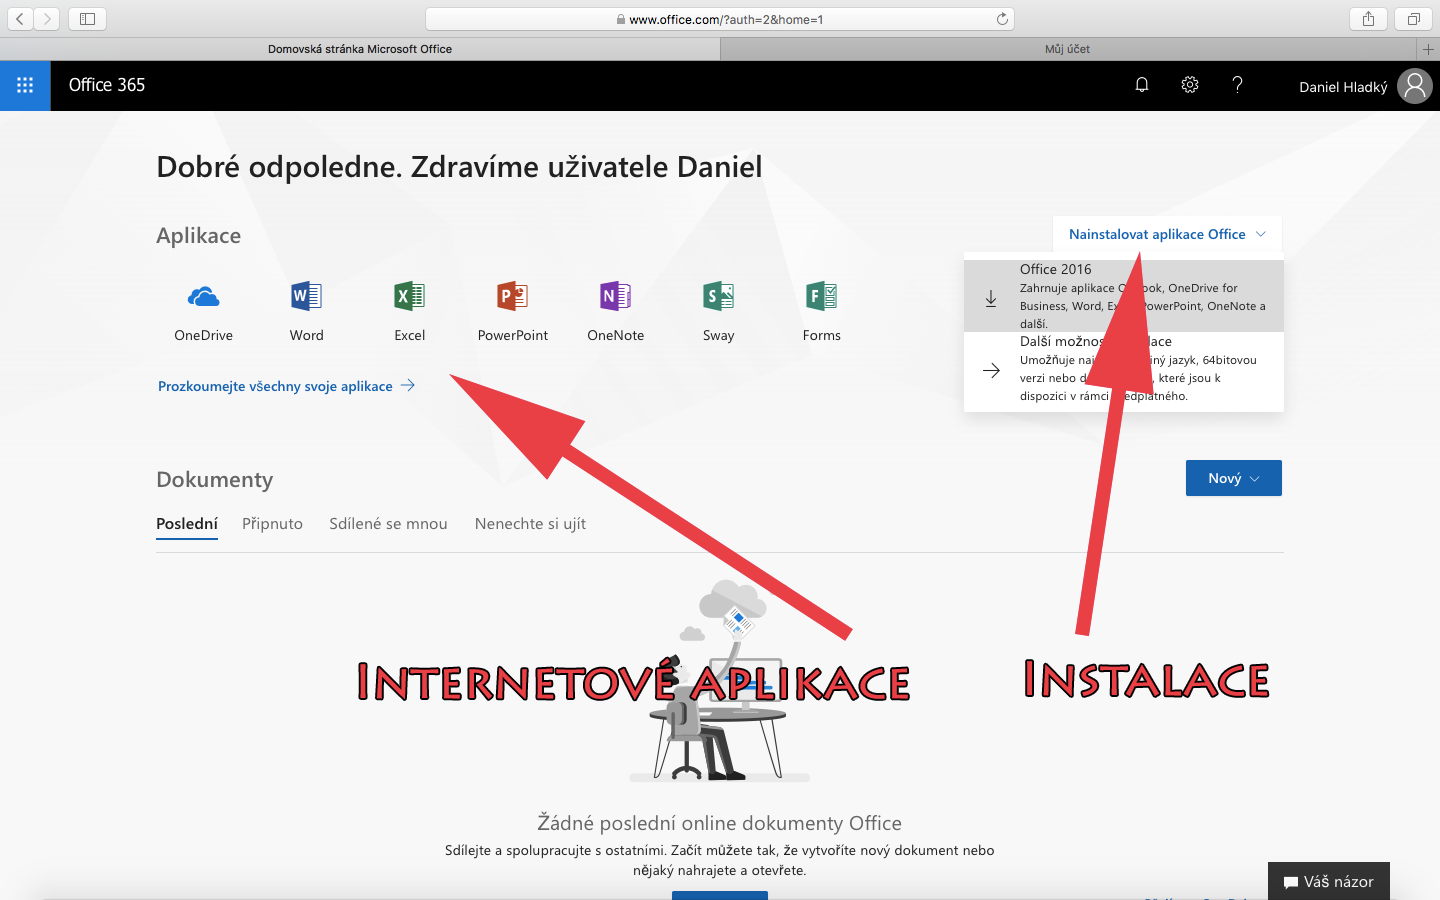Launch the Word online app

click(x=306, y=311)
